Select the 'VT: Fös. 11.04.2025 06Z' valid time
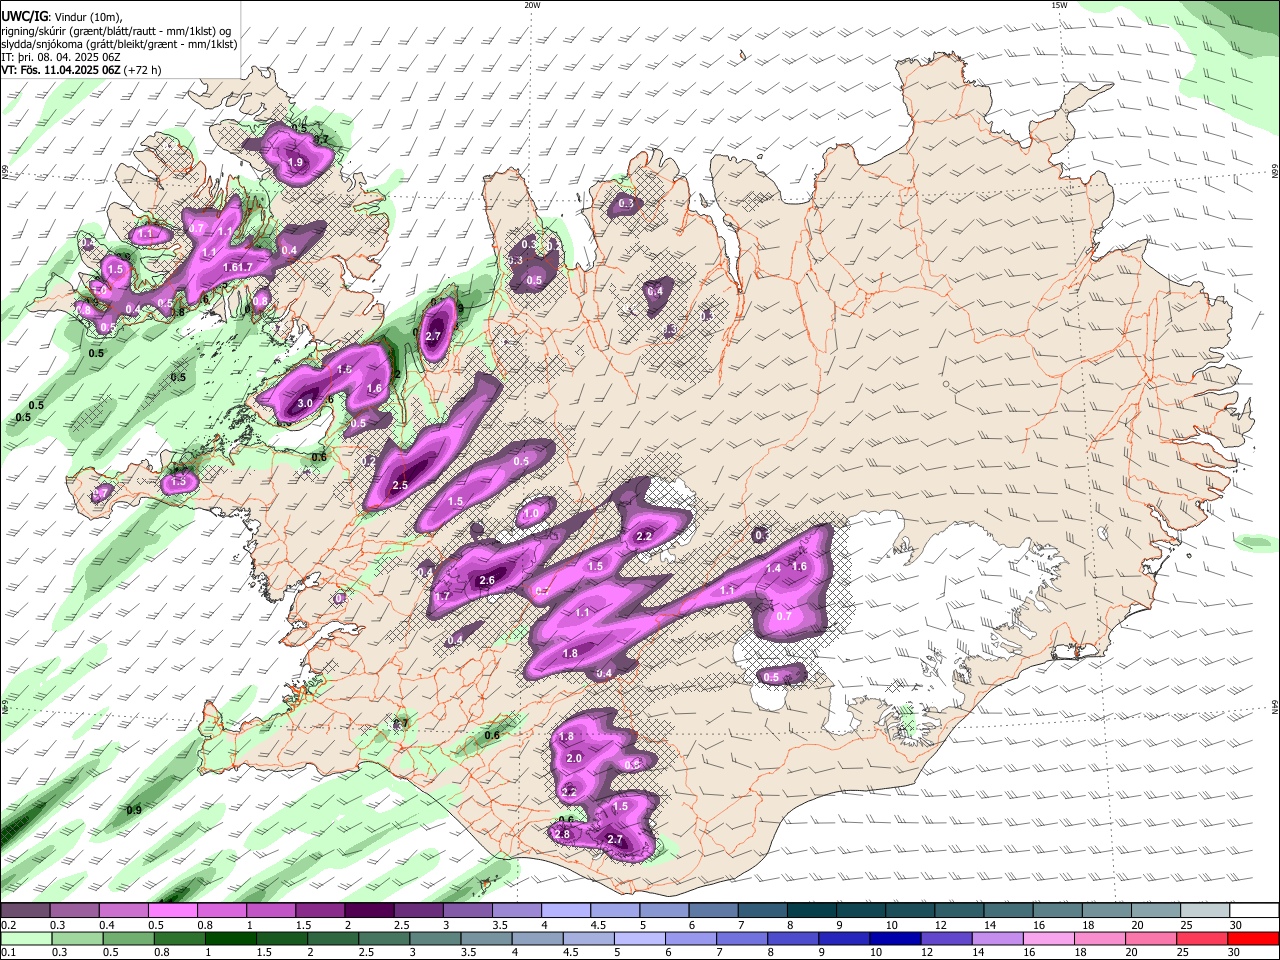 coord(61,70)
